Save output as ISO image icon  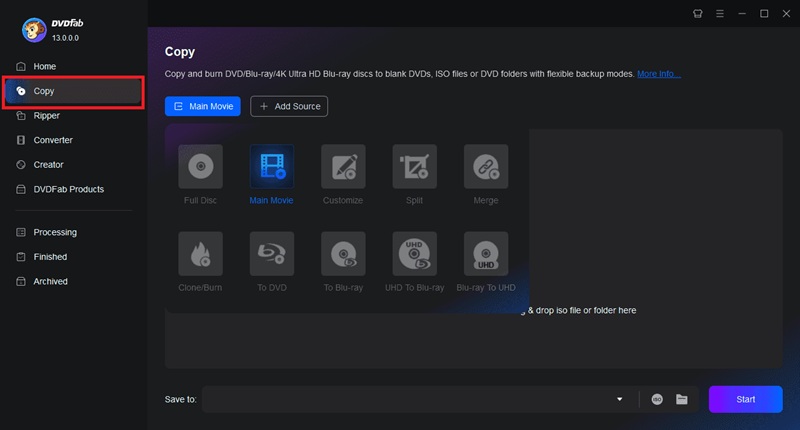click(657, 399)
